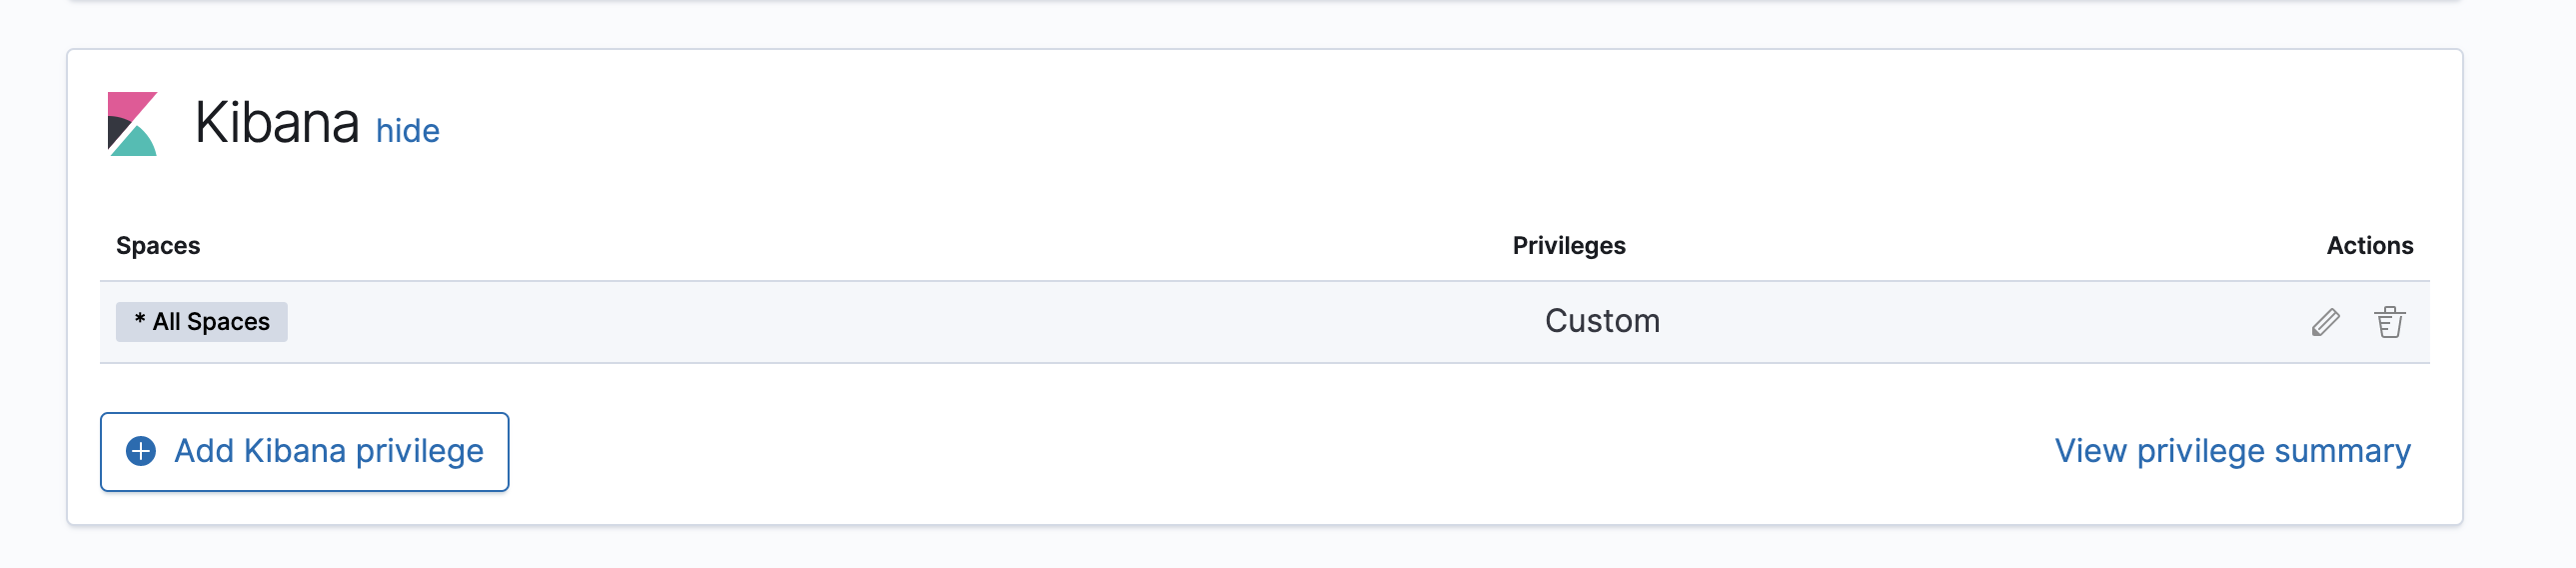Click the Actions column header
Screen dimensions: 2576x568
[2369, 245]
